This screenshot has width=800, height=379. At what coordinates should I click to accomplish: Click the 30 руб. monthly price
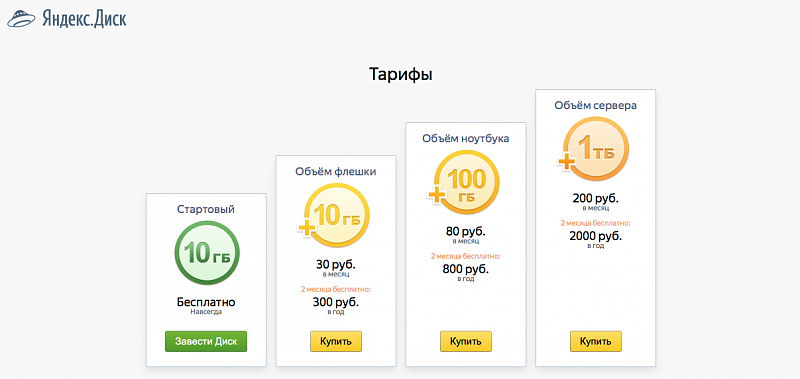336,265
